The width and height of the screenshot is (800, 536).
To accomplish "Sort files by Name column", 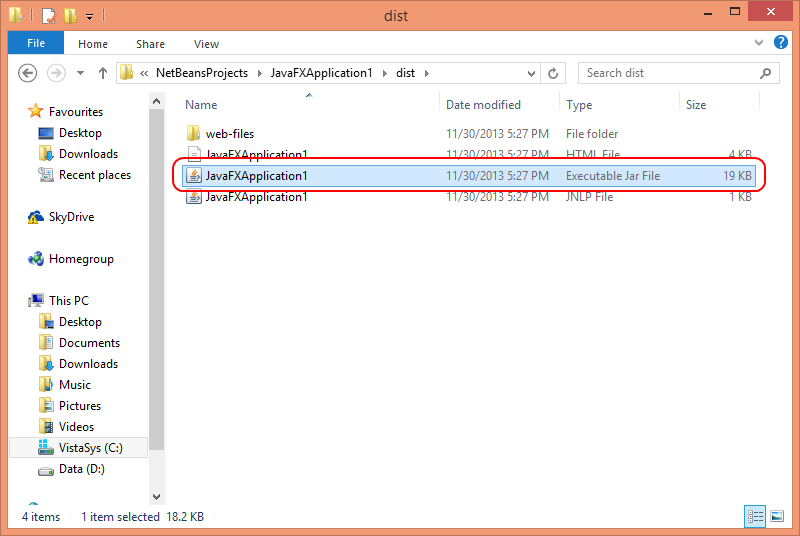I will [x=201, y=105].
